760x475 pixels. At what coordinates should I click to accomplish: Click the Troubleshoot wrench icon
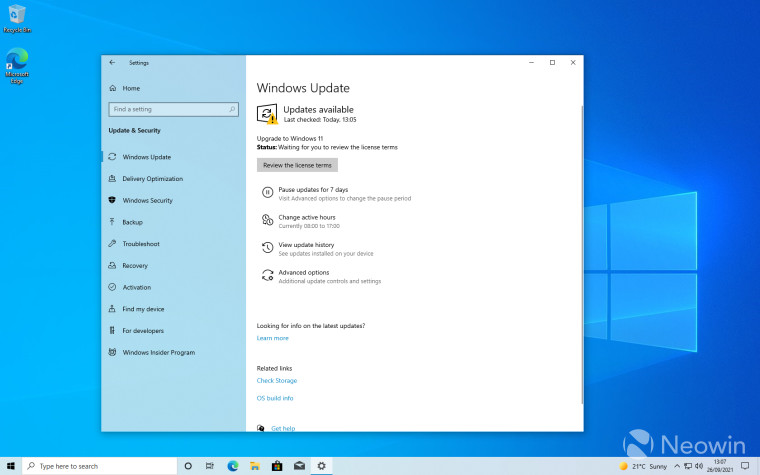point(112,244)
